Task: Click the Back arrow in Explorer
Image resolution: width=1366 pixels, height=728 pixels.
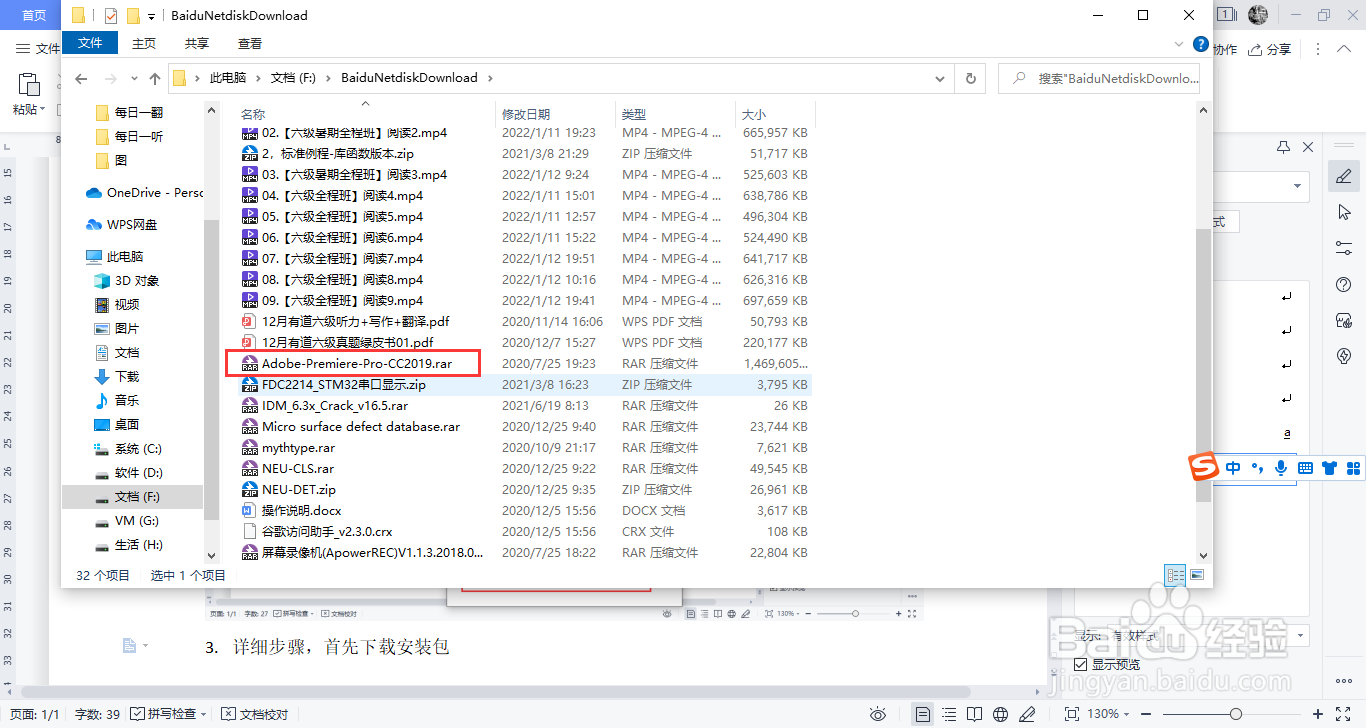Action: pyautogui.click(x=82, y=78)
